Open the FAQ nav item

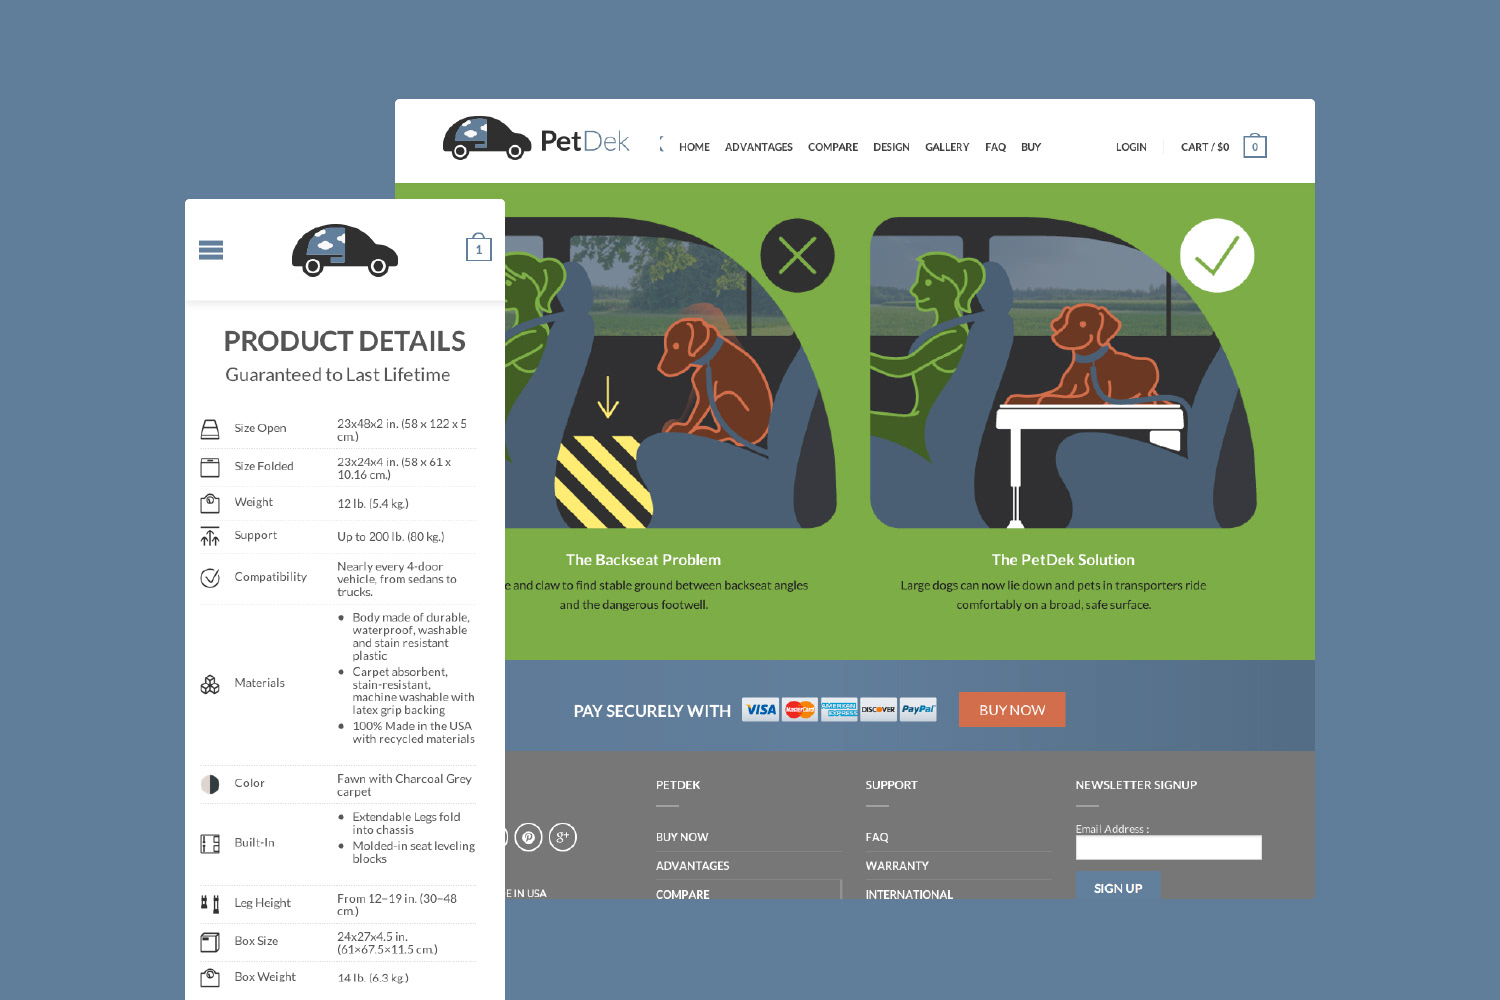995,147
